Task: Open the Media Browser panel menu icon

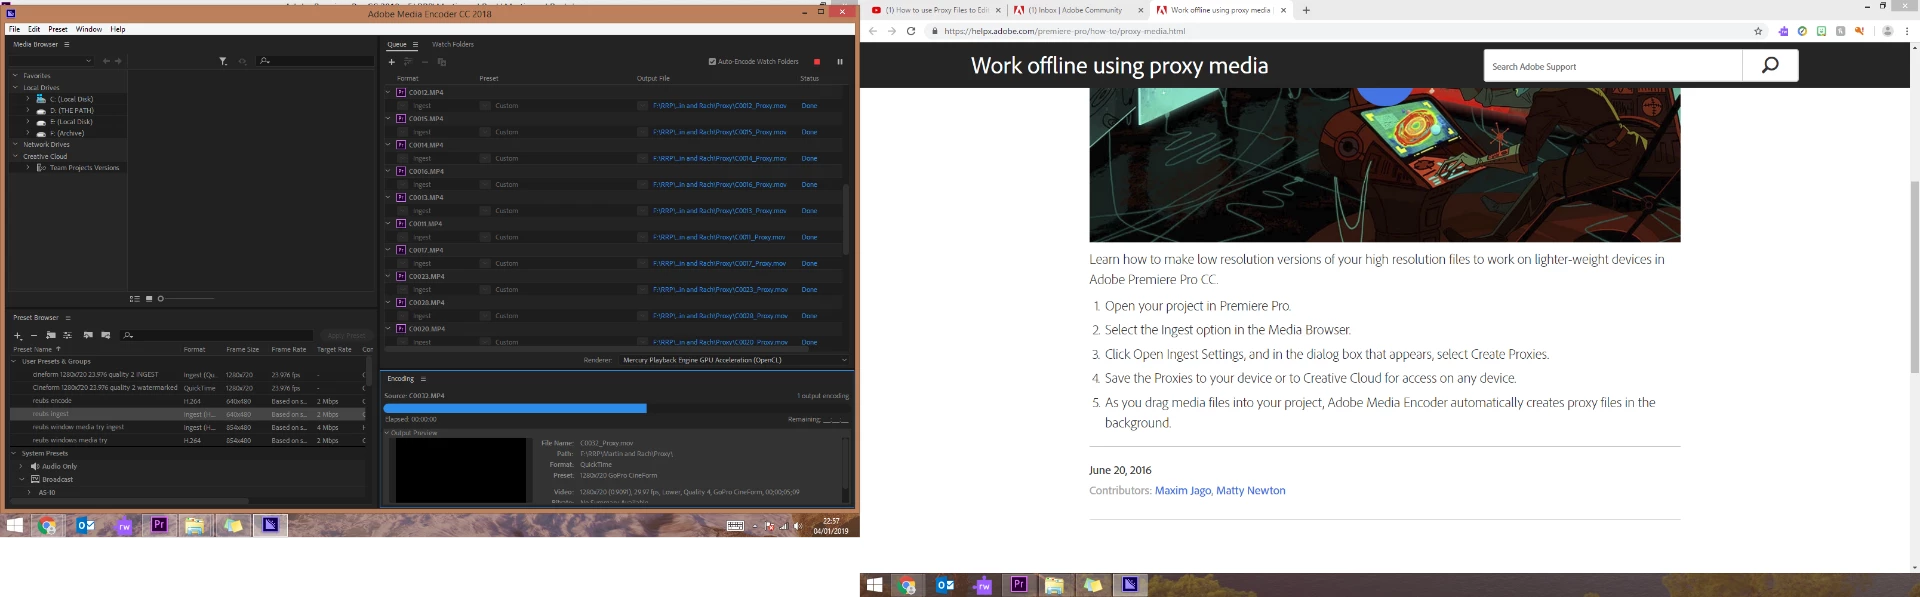Action: click(67, 44)
